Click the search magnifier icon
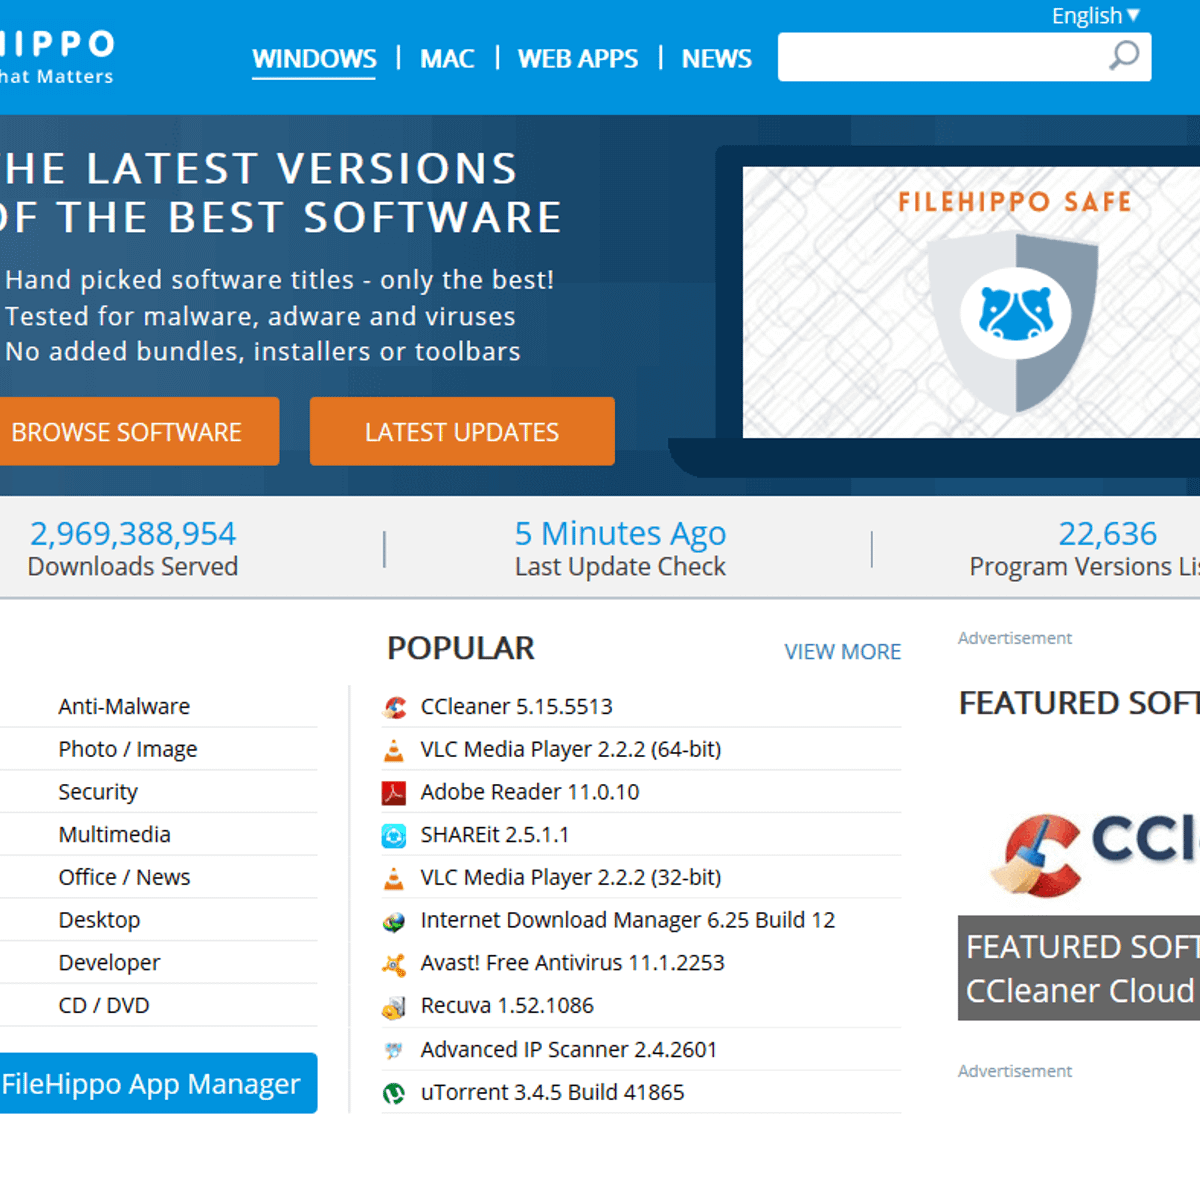Image resolution: width=1200 pixels, height=1200 pixels. point(1124,56)
